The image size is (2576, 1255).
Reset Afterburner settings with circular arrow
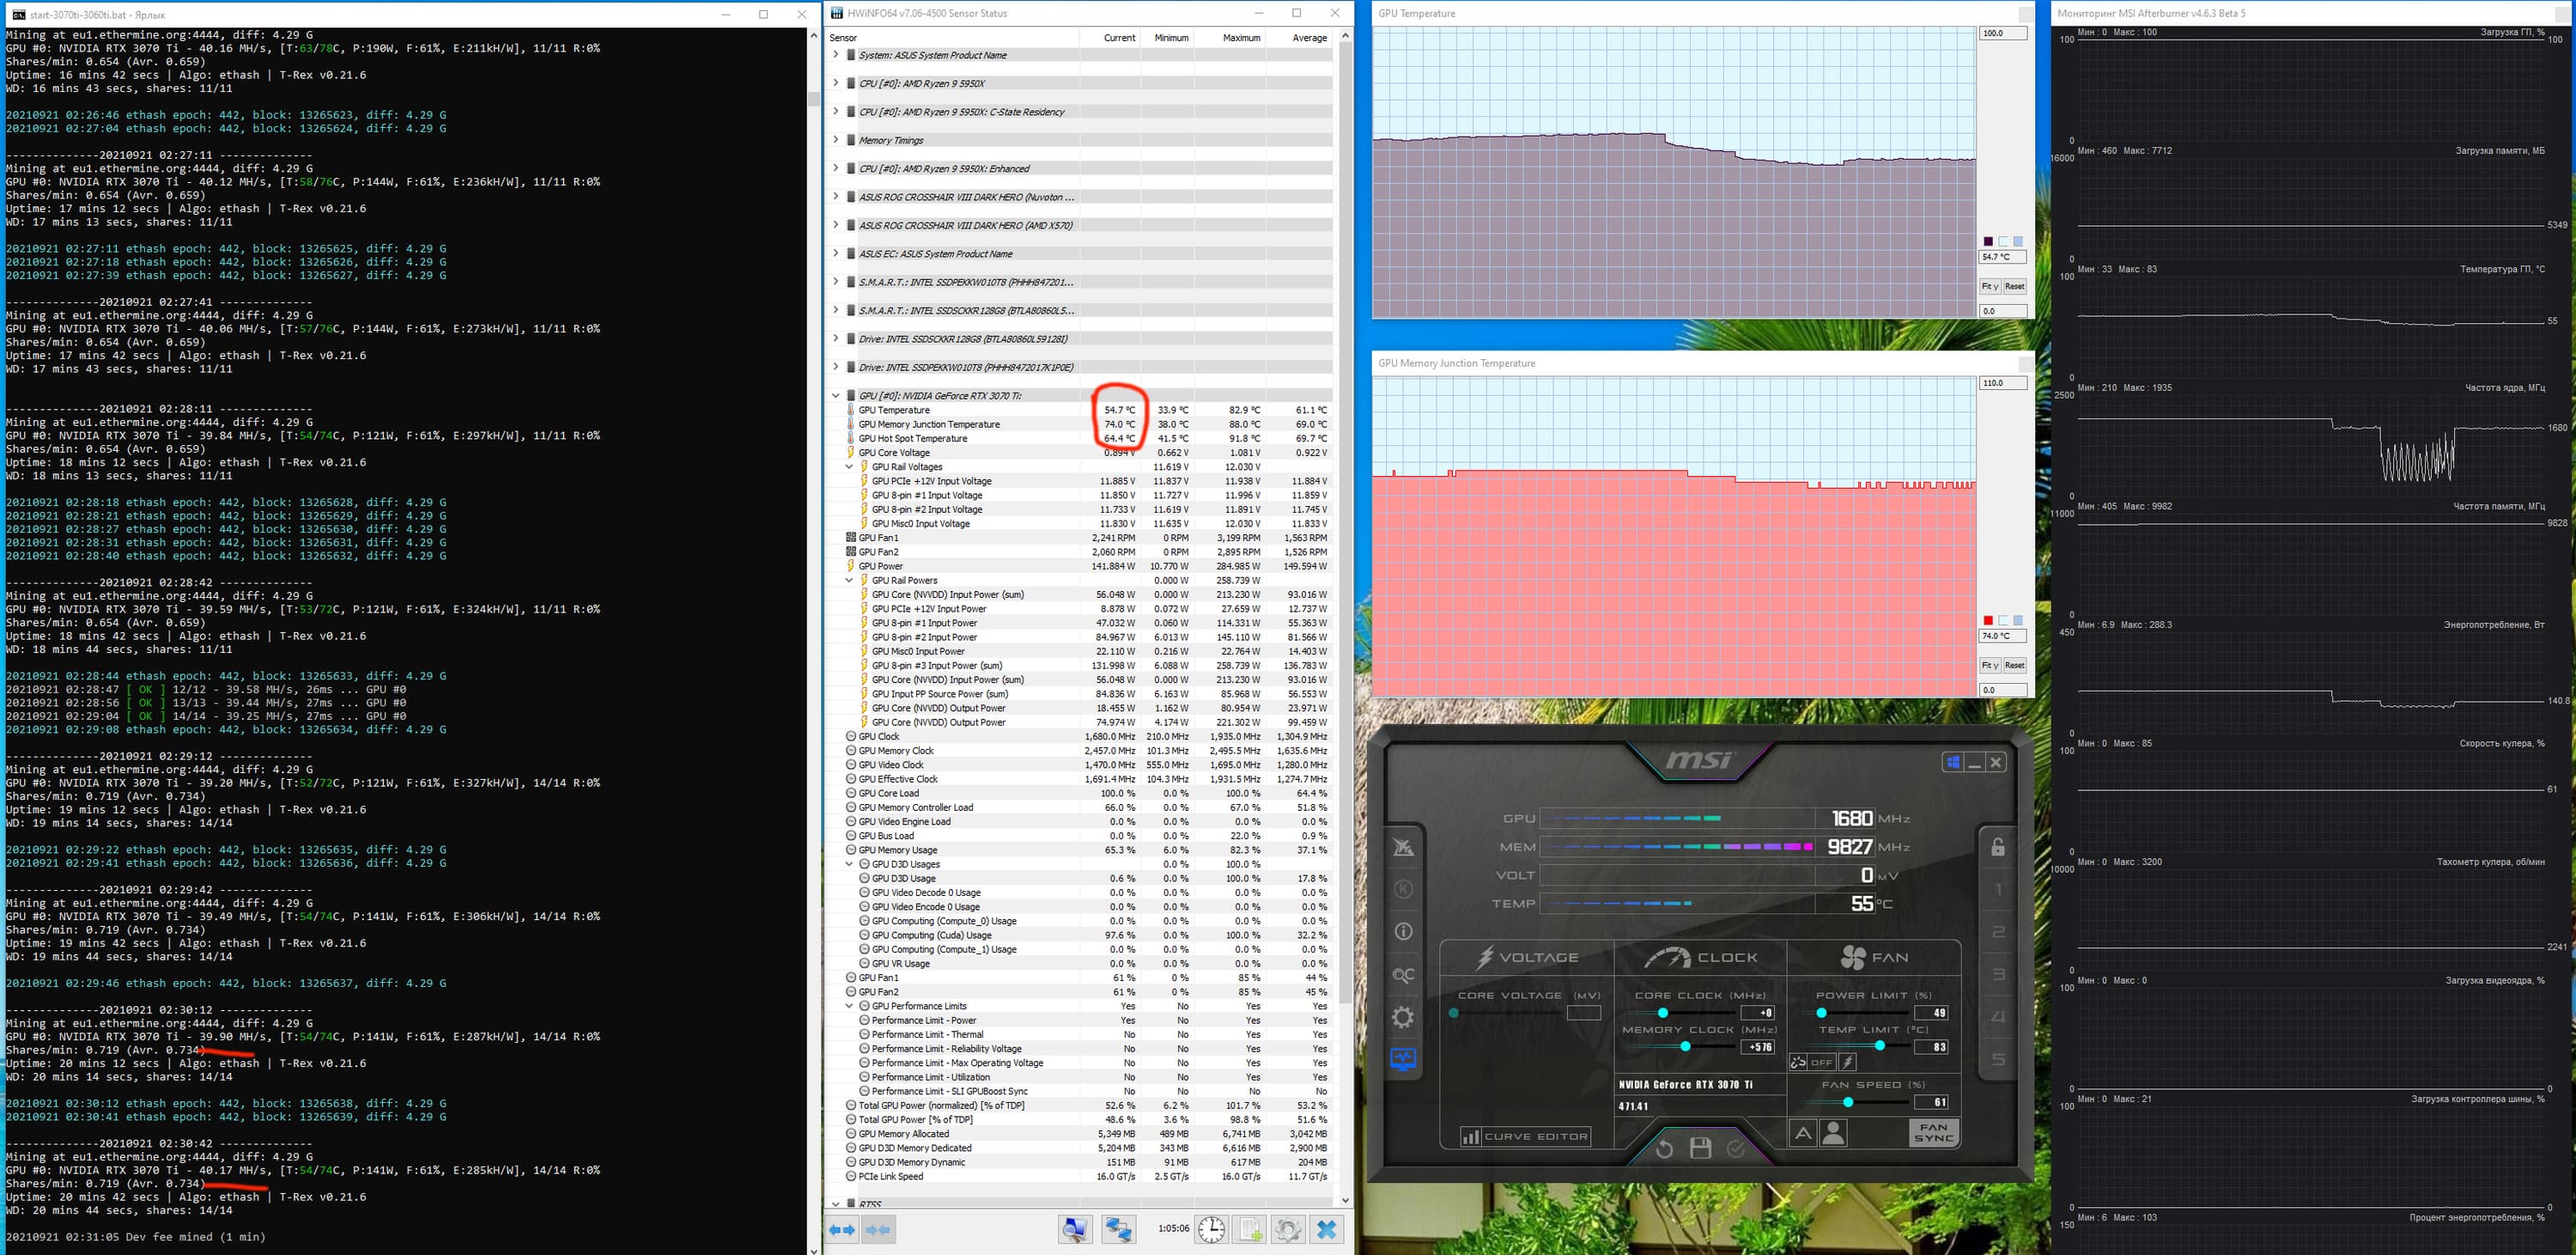1664,1148
